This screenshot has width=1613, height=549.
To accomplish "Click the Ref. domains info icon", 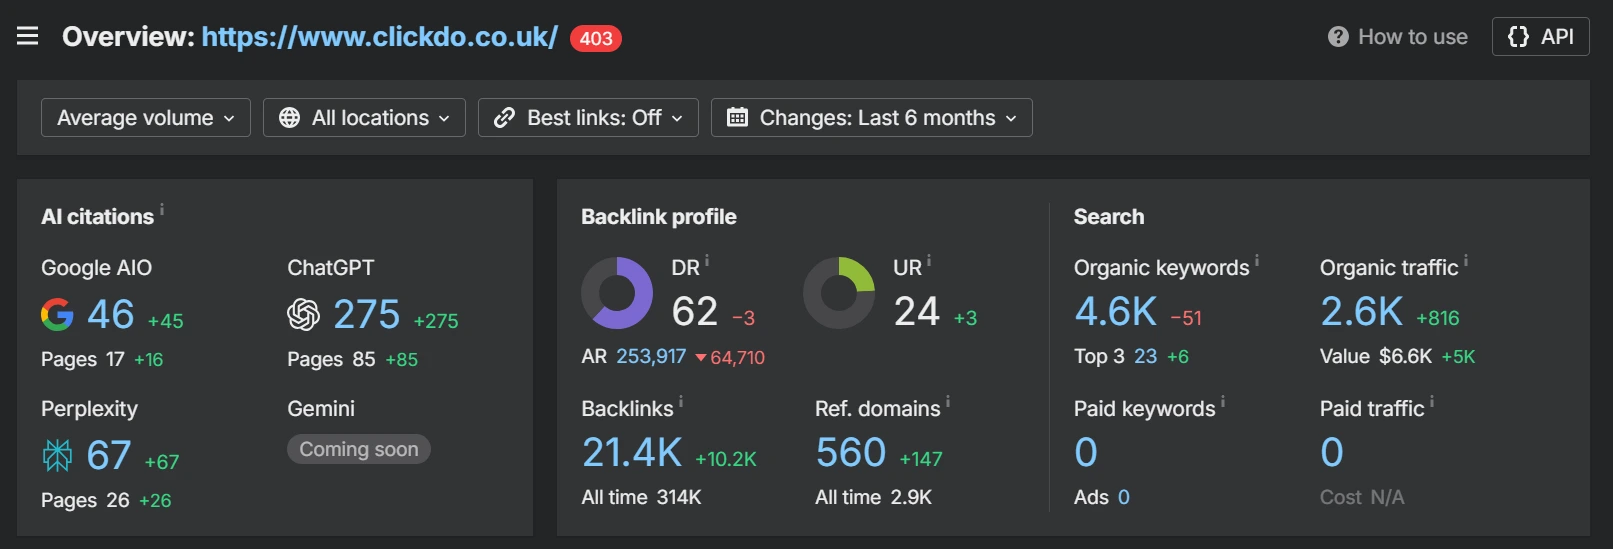I will [x=948, y=402].
